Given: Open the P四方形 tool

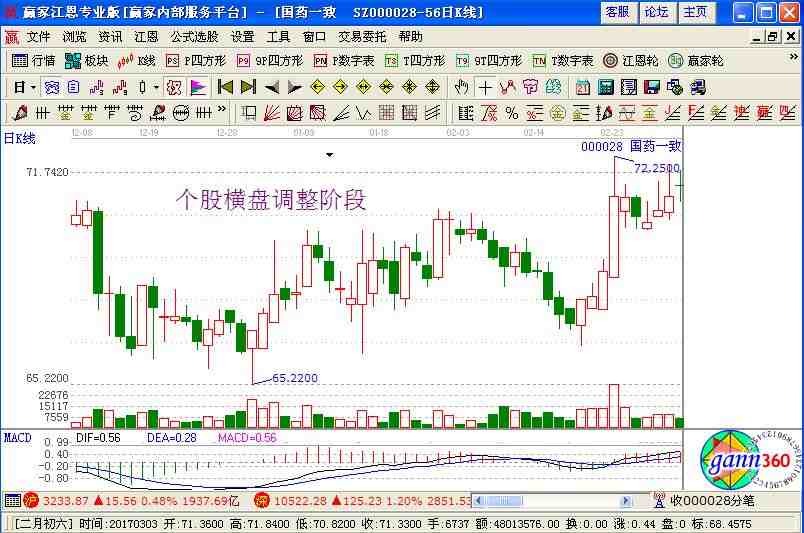Looking at the screenshot, I should 196,61.
